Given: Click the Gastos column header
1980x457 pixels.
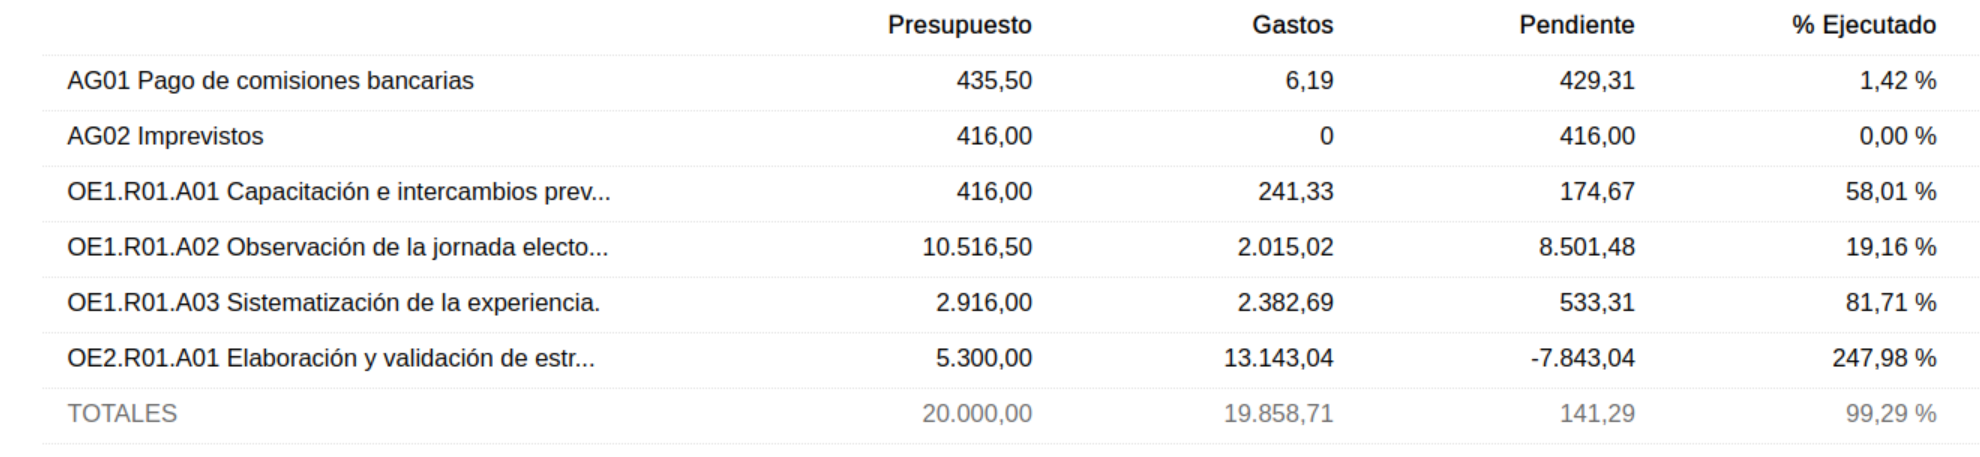Looking at the screenshot, I should coord(1292,25).
